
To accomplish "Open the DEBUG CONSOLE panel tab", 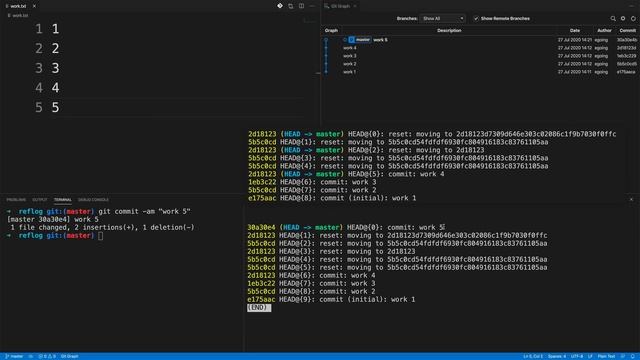I will [93, 200].
